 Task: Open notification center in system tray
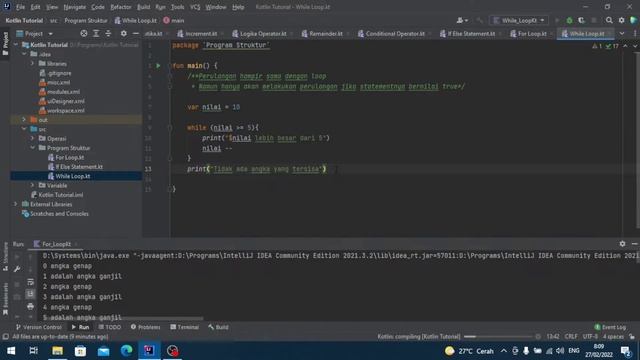pos(626,351)
